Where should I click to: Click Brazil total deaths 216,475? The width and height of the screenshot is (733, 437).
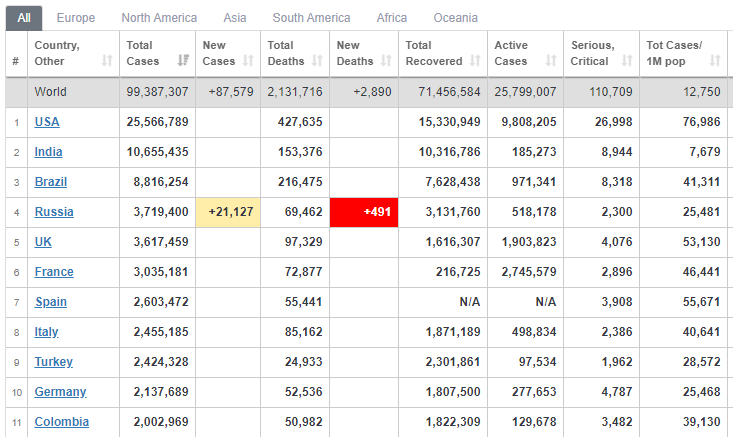pos(300,182)
